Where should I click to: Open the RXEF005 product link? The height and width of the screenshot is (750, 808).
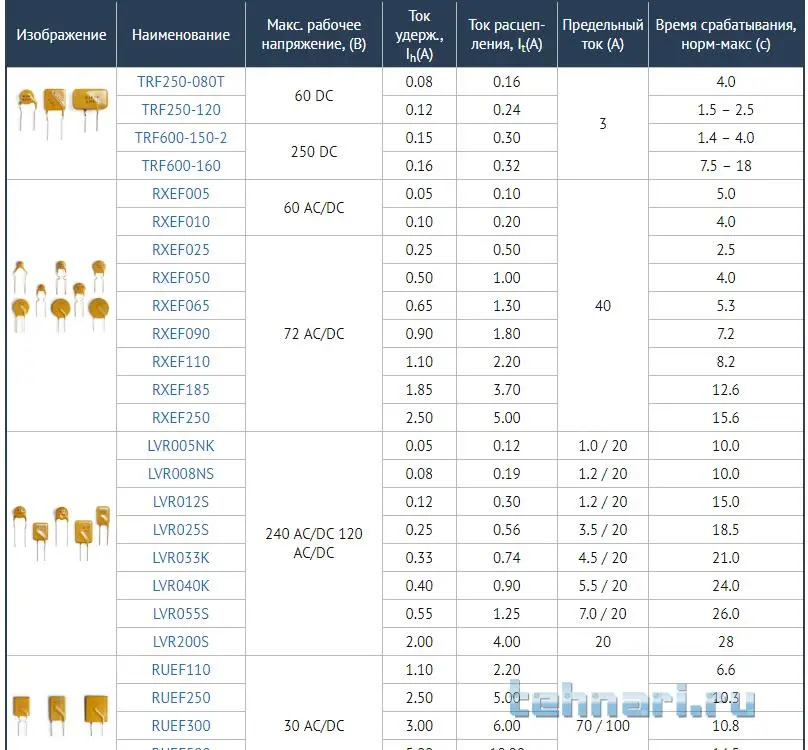point(181,194)
